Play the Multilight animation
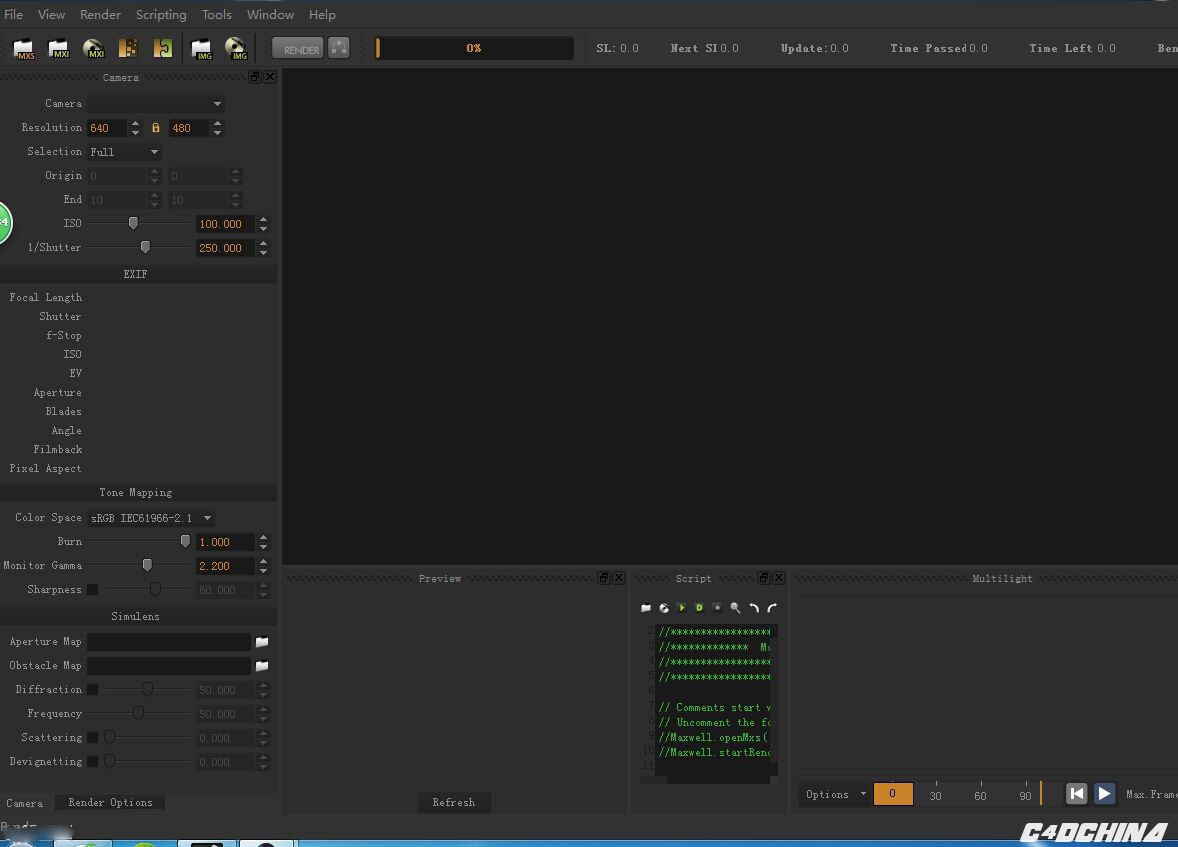1178x847 pixels. coord(1104,794)
